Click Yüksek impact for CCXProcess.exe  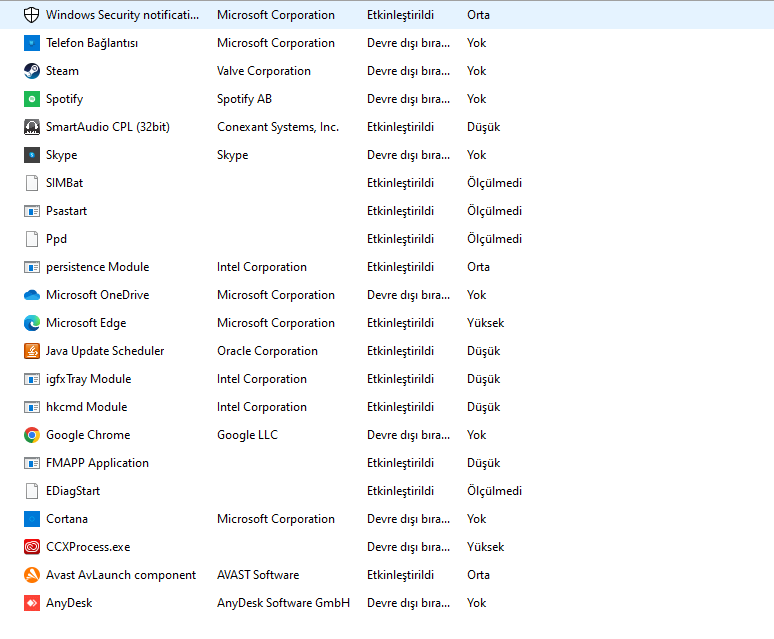point(485,547)
